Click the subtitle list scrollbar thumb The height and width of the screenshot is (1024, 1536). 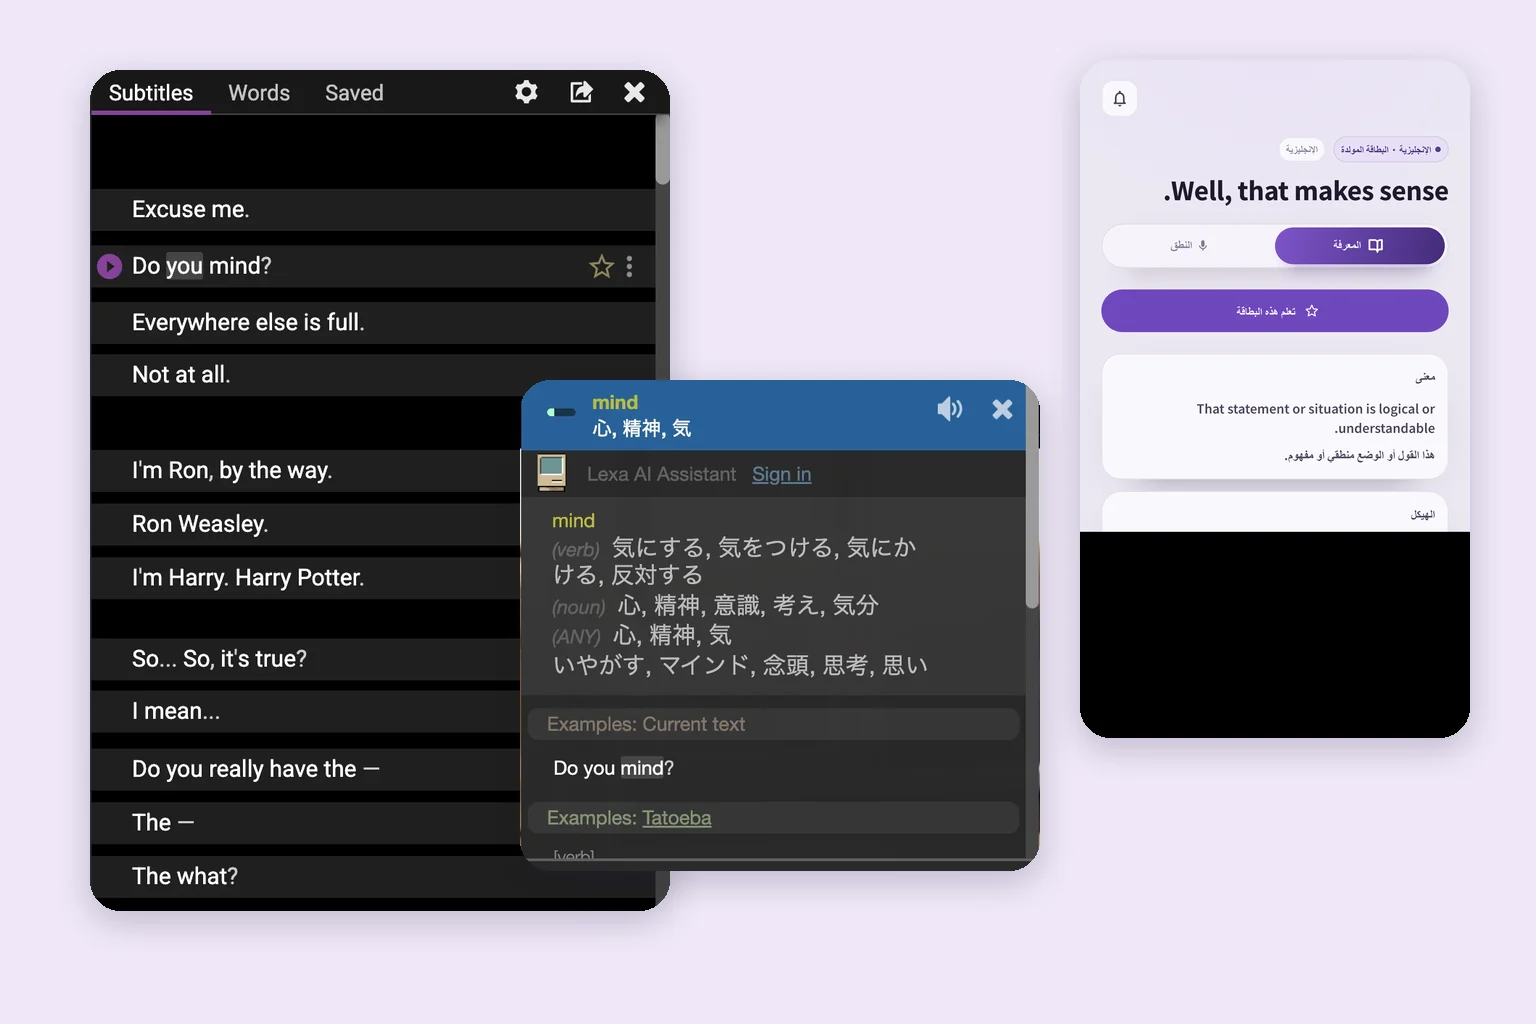pos(662,150)
